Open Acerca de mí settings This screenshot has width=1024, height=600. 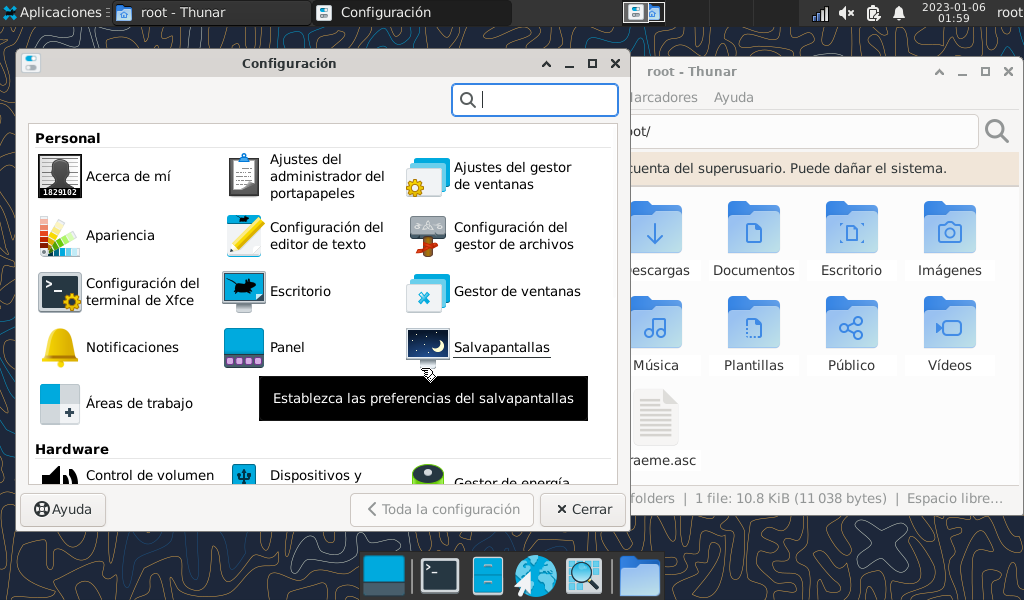[60, 177]
